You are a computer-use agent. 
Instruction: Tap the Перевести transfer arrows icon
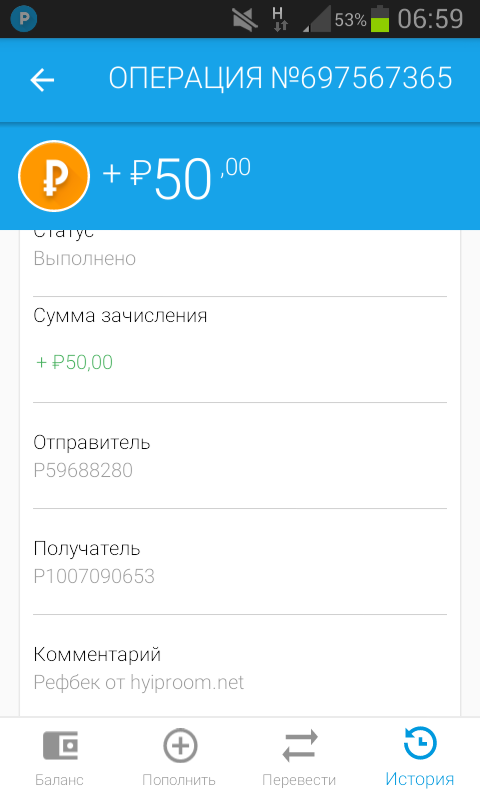[300, 746]
